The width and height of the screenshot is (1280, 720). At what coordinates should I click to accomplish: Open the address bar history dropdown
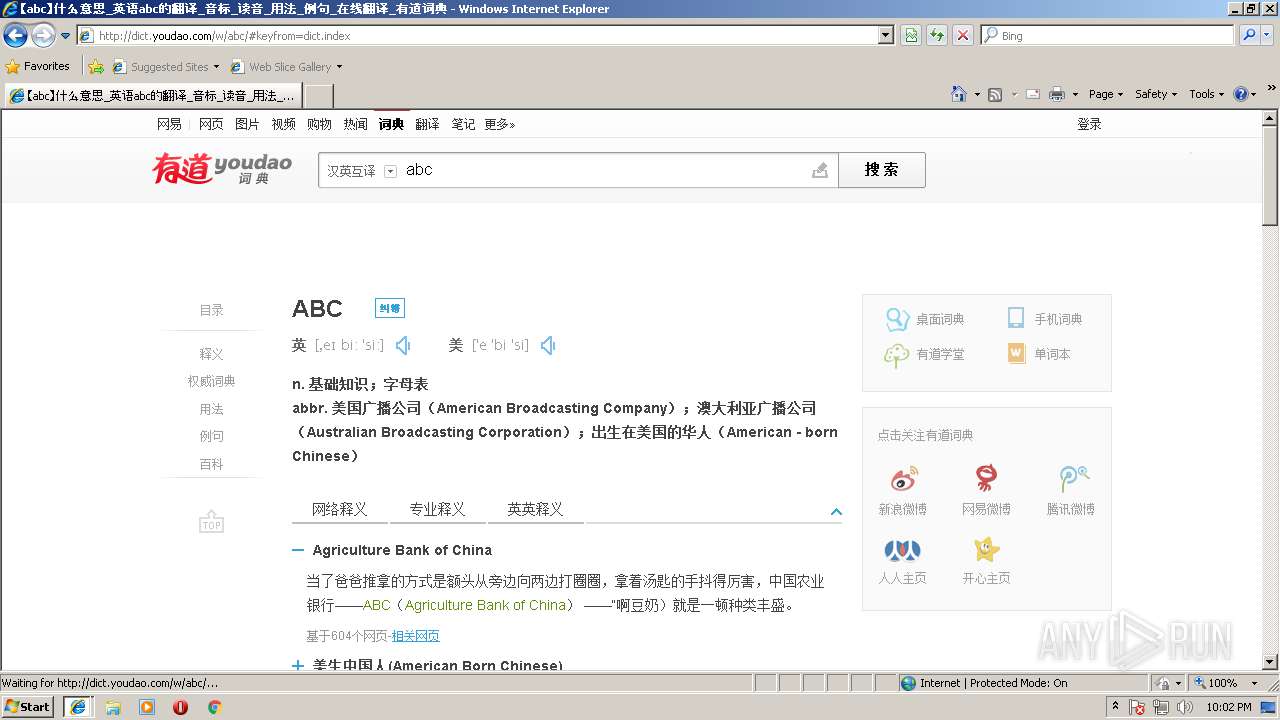click(x=886, y=35)
